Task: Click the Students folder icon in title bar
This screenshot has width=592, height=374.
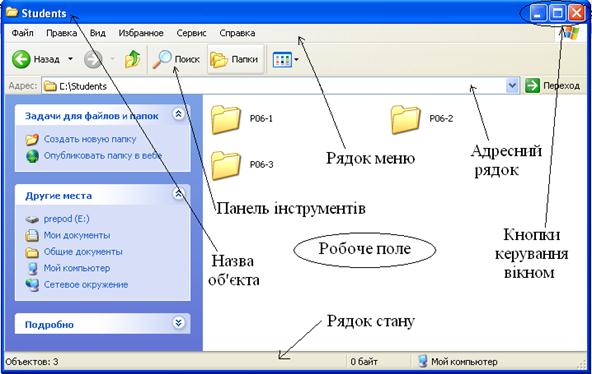Action: point(12,12)
